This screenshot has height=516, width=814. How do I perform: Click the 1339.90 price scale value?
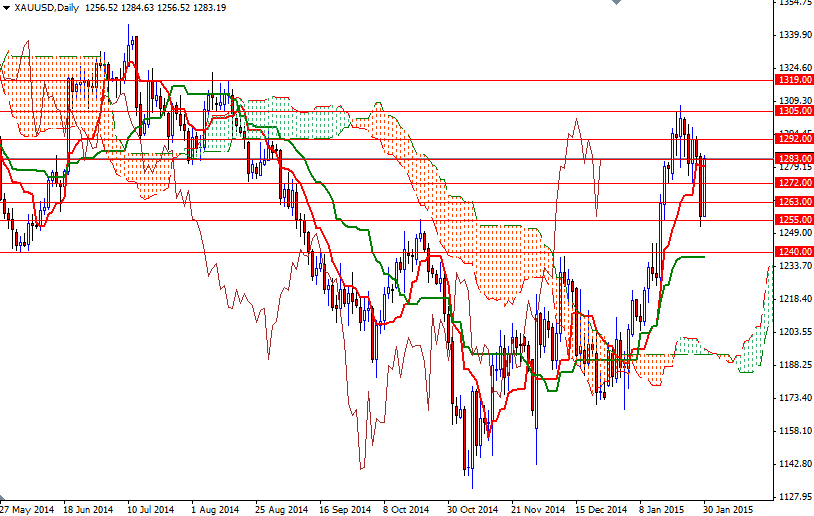795,35
